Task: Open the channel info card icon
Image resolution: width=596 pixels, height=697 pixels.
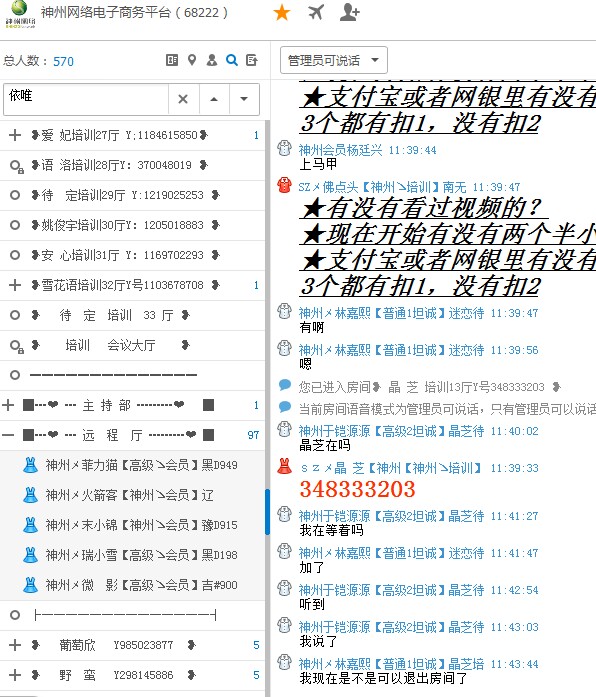Action: (172, 60)
